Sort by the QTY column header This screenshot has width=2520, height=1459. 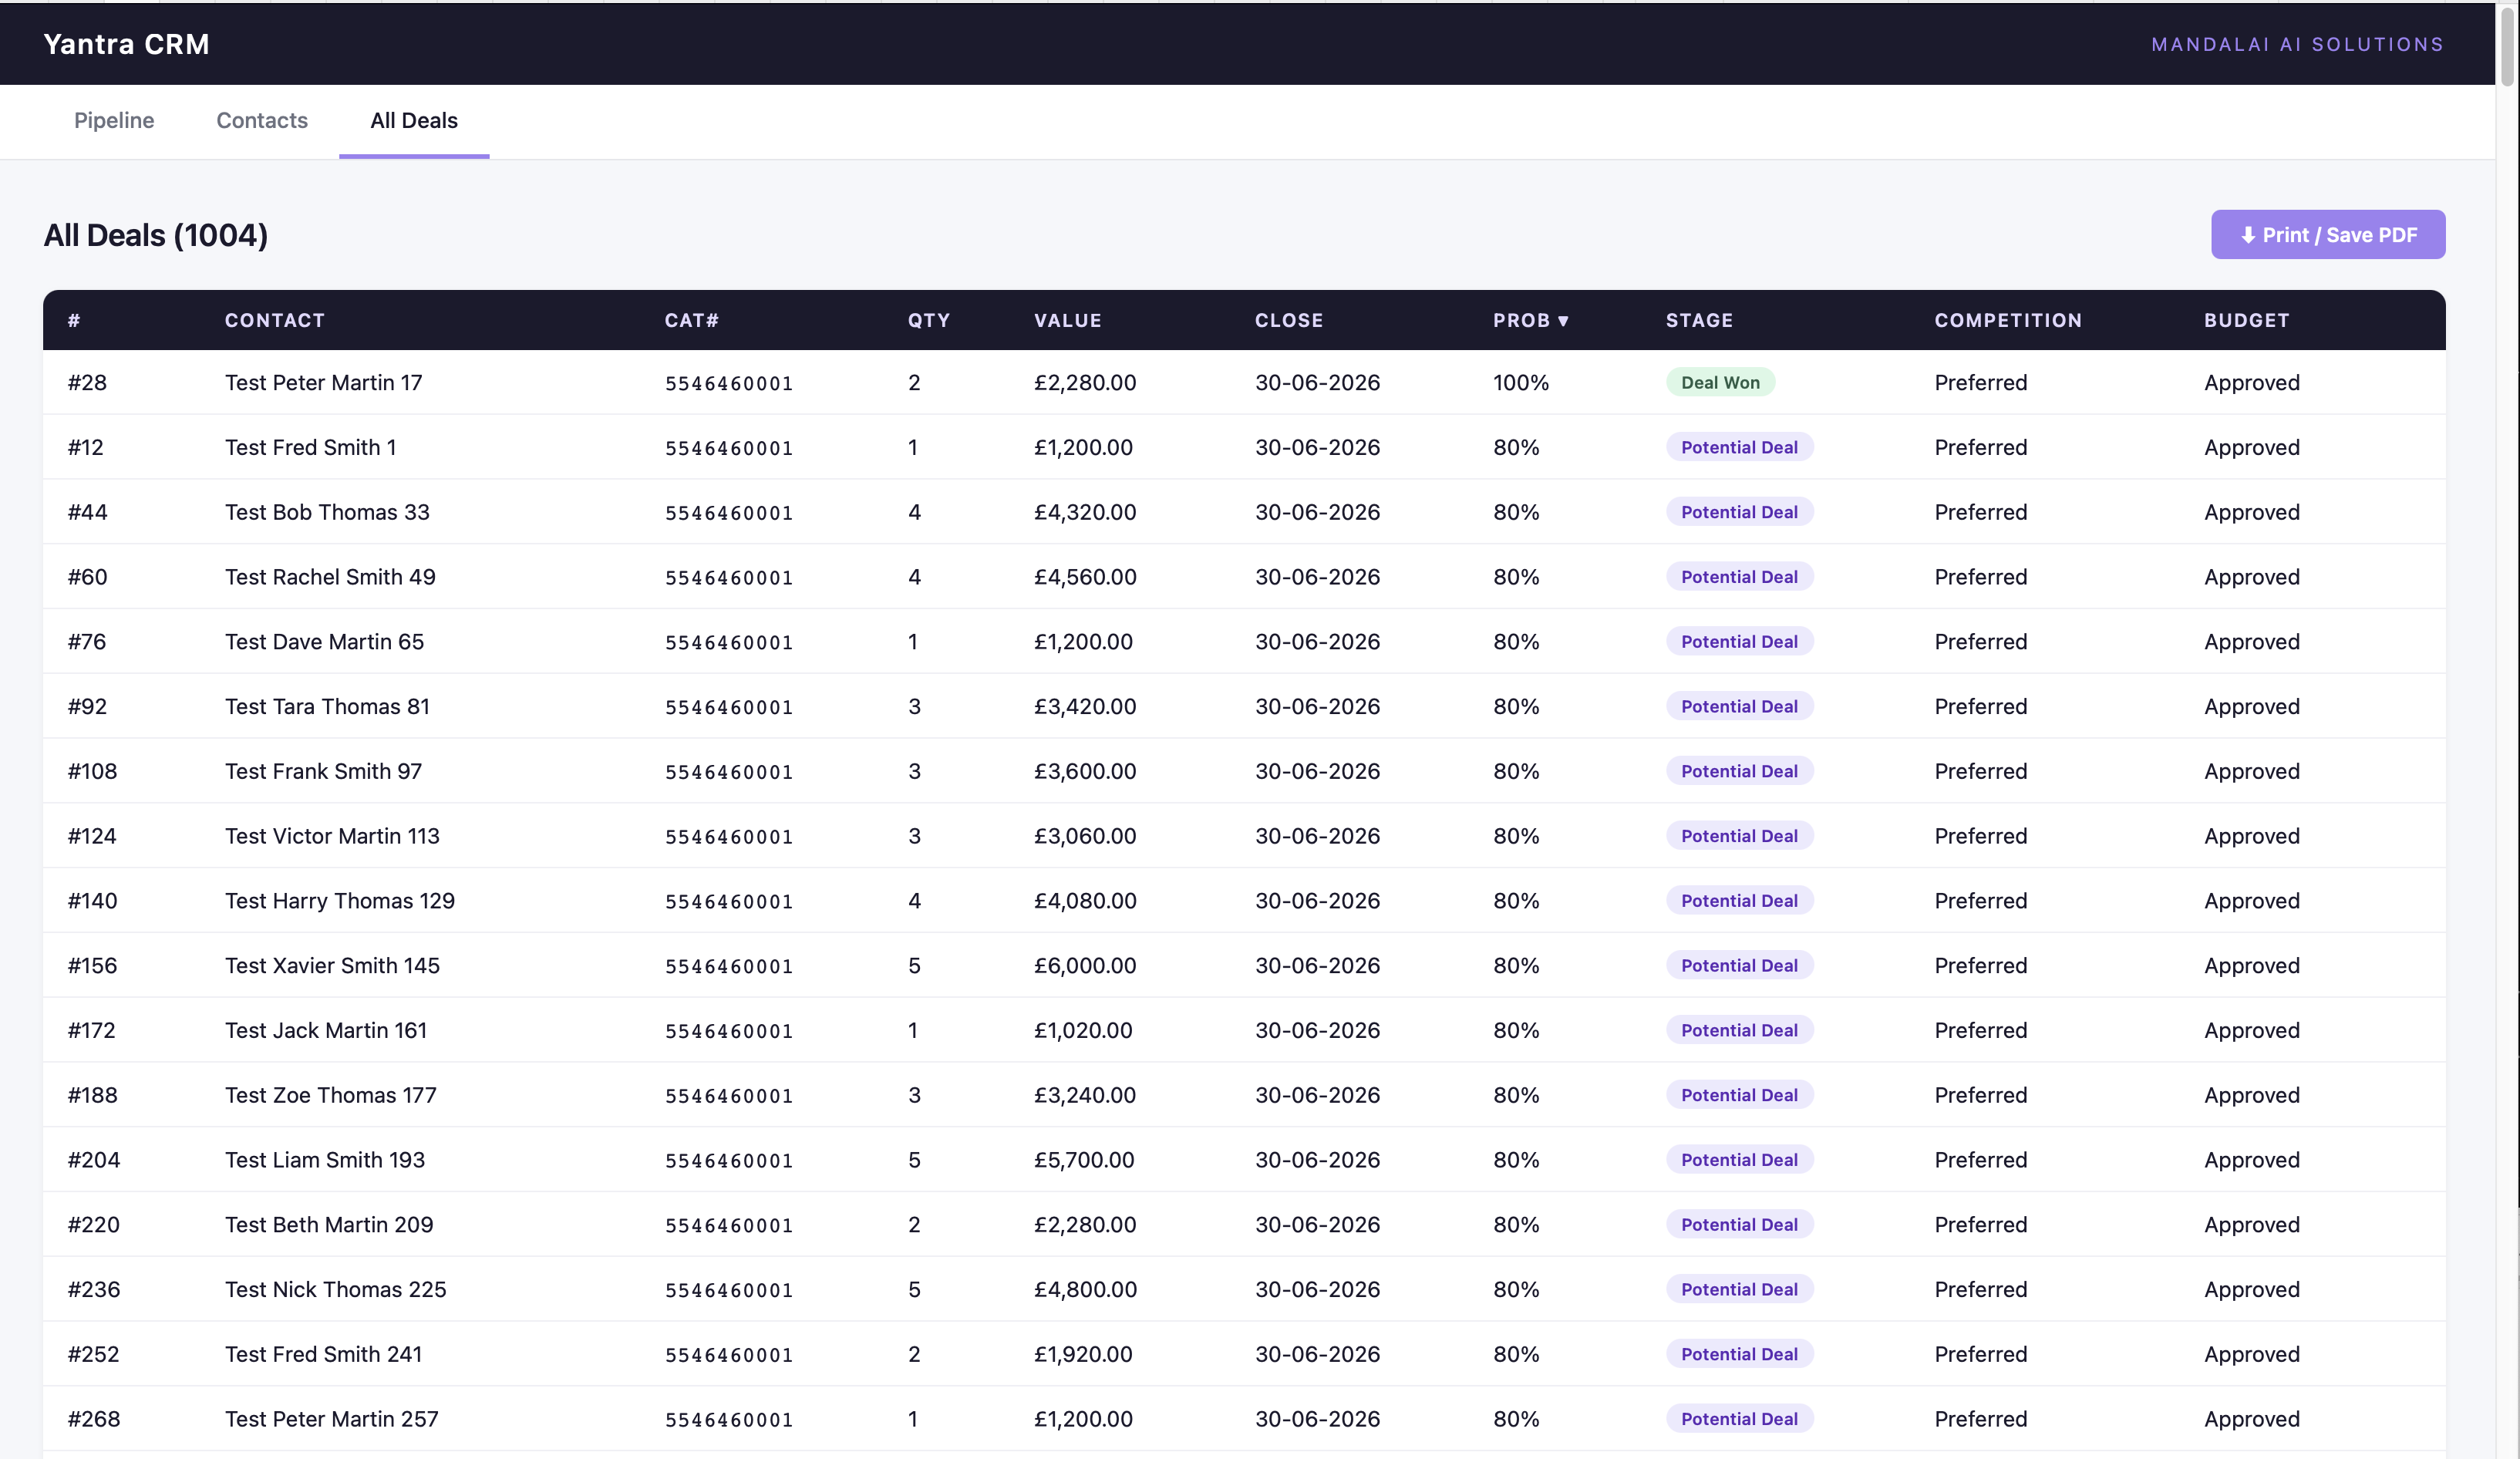[928, 320]
